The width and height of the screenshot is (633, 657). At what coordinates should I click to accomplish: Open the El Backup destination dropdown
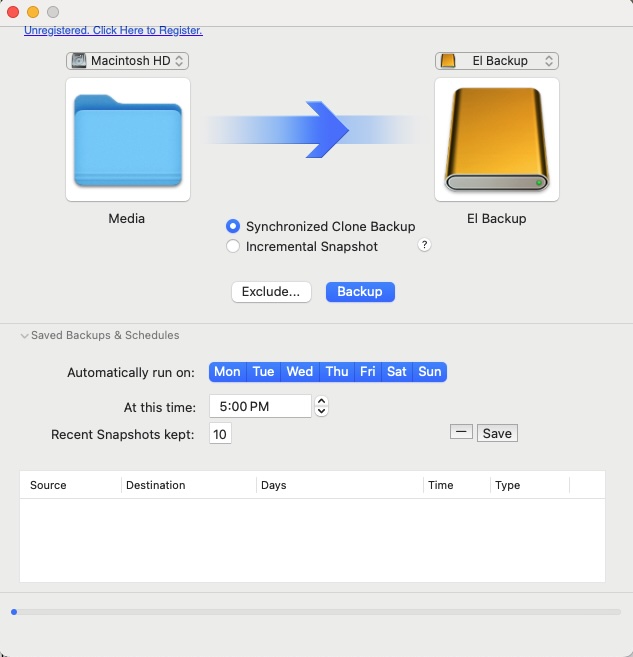[x=497, y=61]
